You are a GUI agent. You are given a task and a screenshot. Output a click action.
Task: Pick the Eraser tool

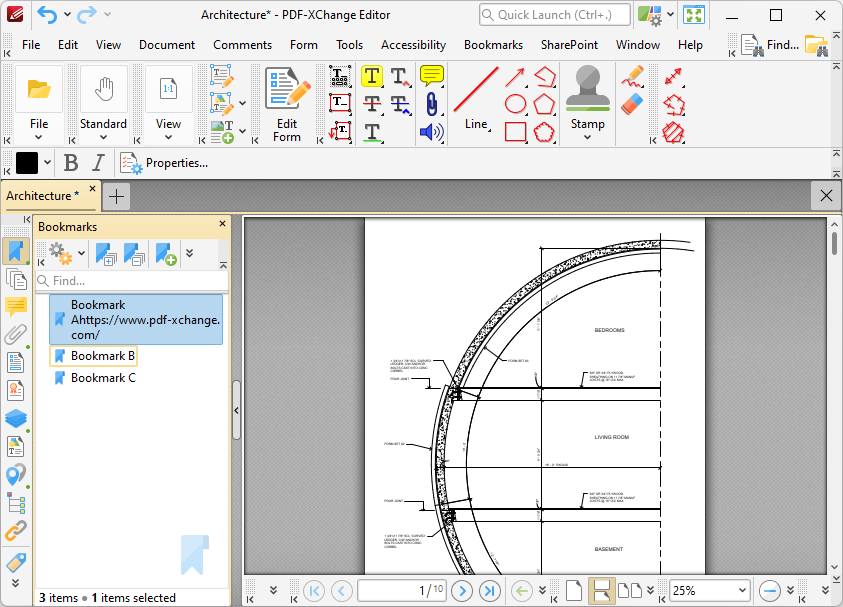pyautogui.click(x=632, y=104)
